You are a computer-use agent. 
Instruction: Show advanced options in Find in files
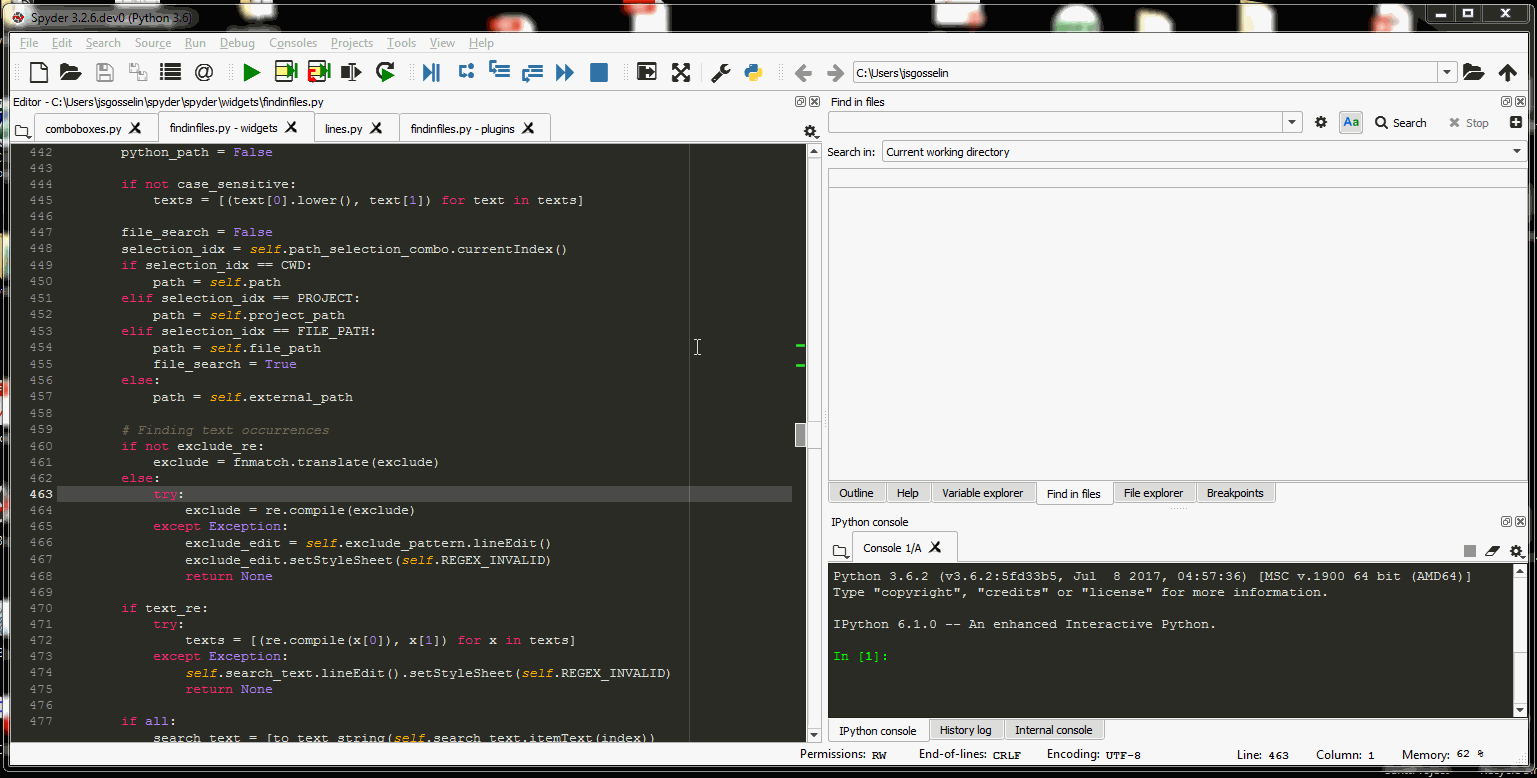click(x=1516, y=122)
